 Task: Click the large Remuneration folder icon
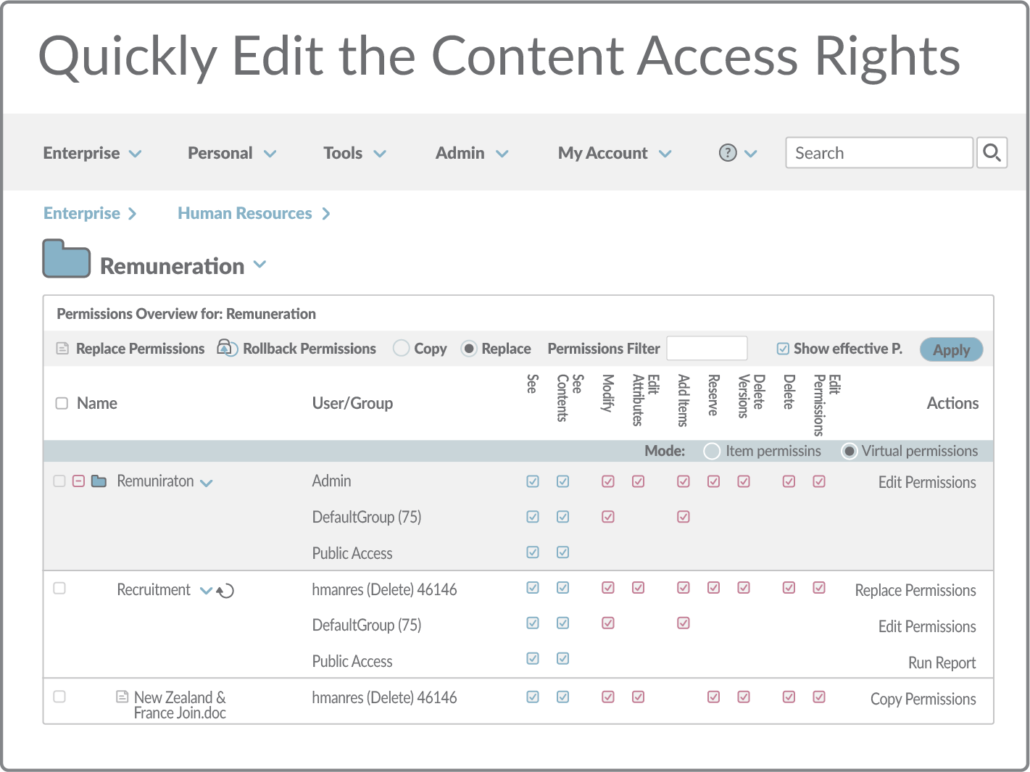(x=67, y=259)
